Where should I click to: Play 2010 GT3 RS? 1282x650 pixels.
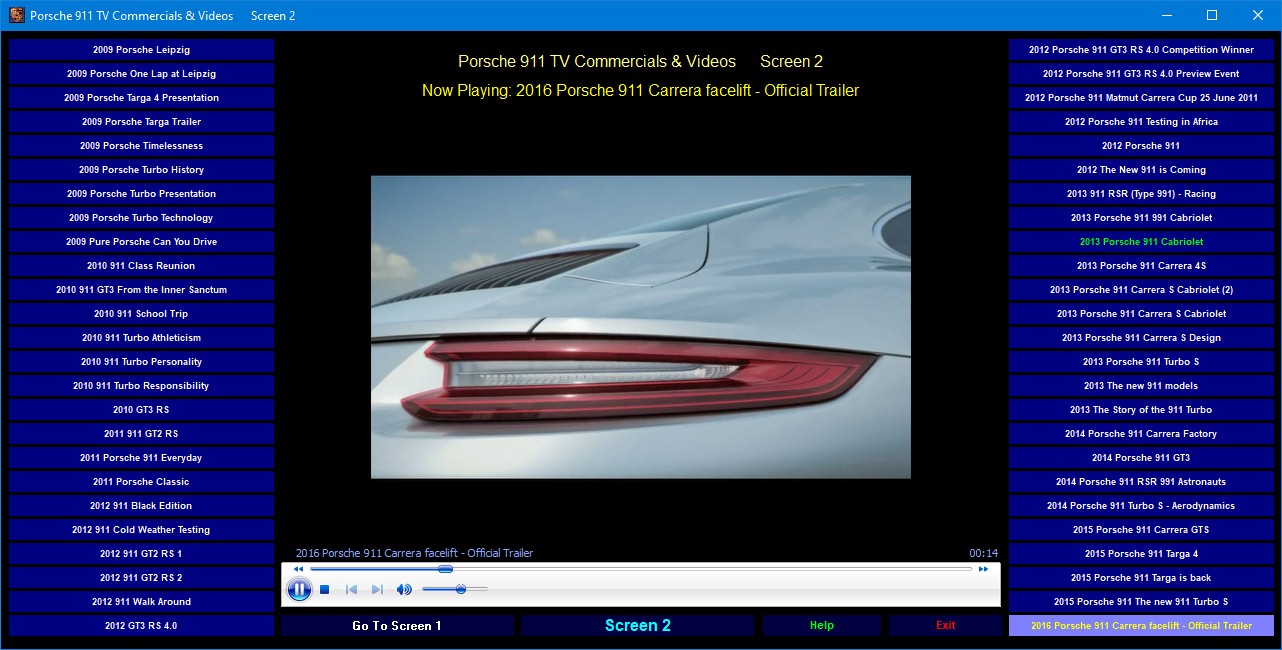point(141,410)
